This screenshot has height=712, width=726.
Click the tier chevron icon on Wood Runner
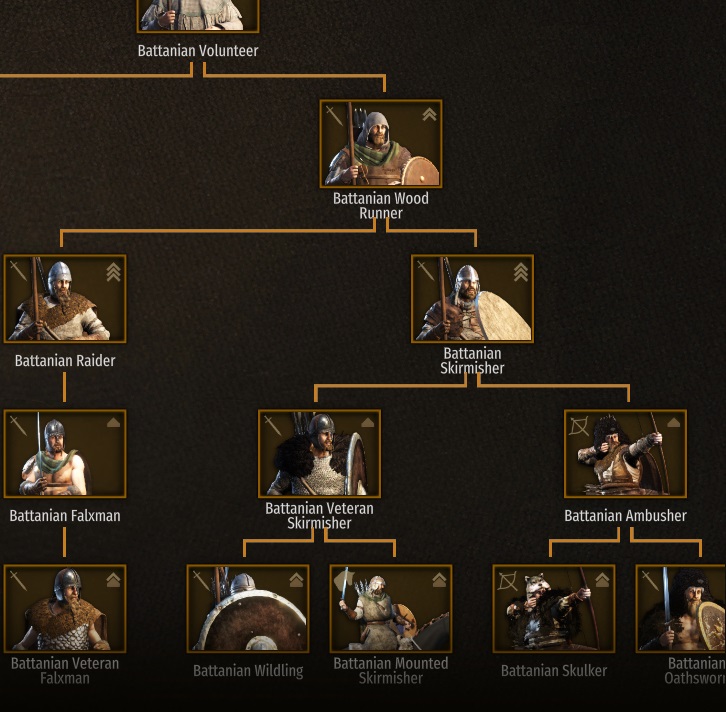pos(429,114)
